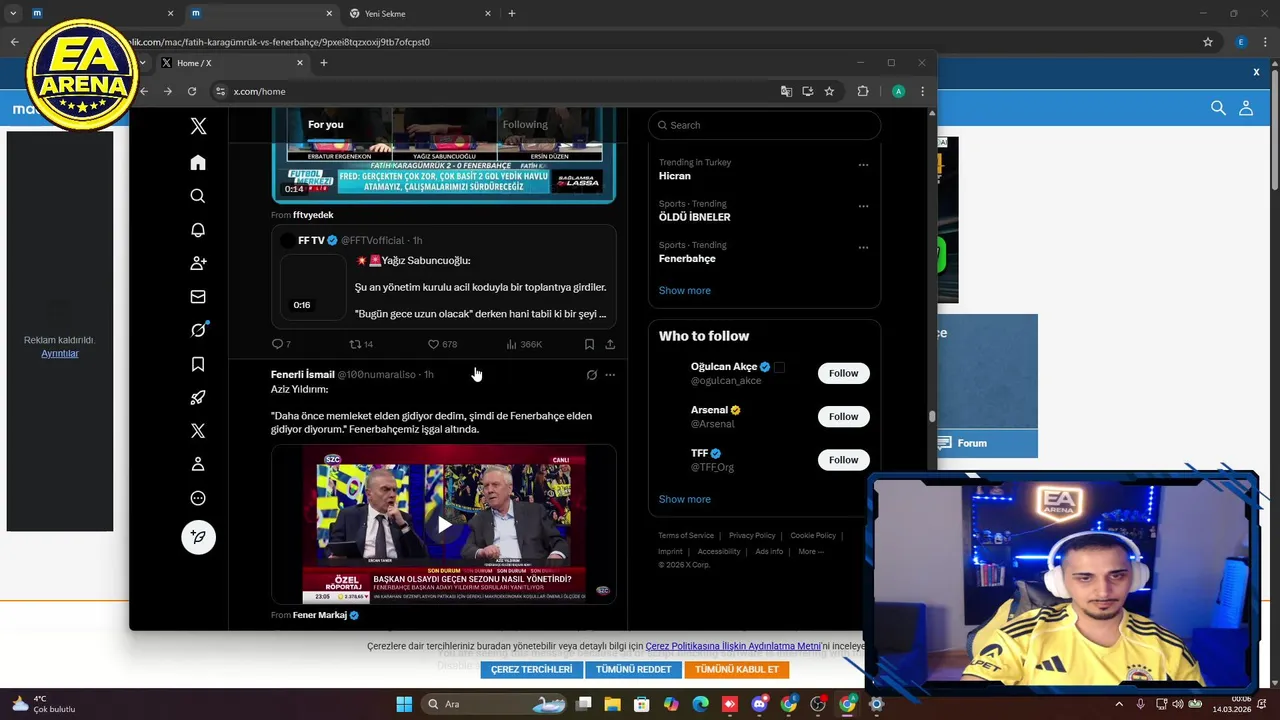Go to Home in X sidebar

click(198, 162)
